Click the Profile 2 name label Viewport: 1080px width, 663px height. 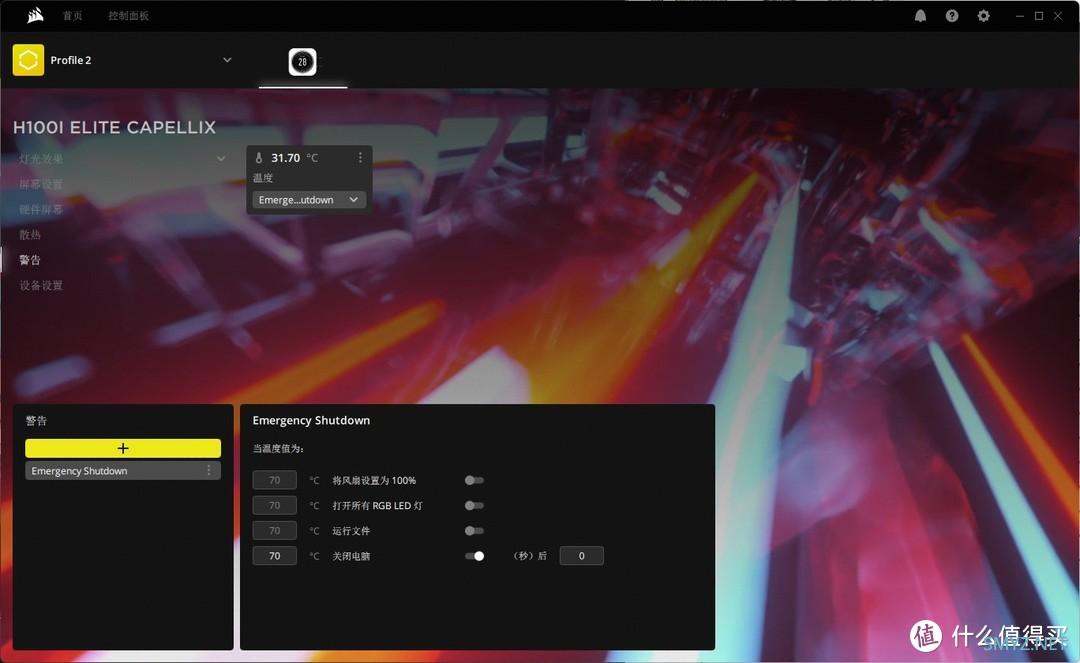pos(71,60)
